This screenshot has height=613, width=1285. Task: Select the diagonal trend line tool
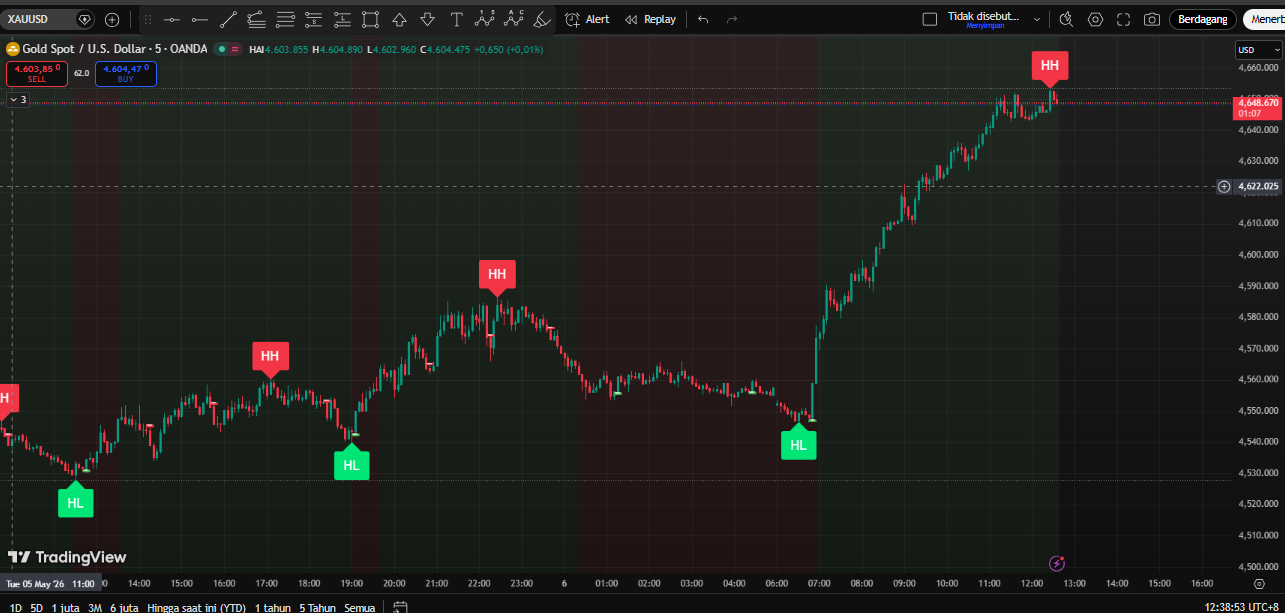click(228, 19)
